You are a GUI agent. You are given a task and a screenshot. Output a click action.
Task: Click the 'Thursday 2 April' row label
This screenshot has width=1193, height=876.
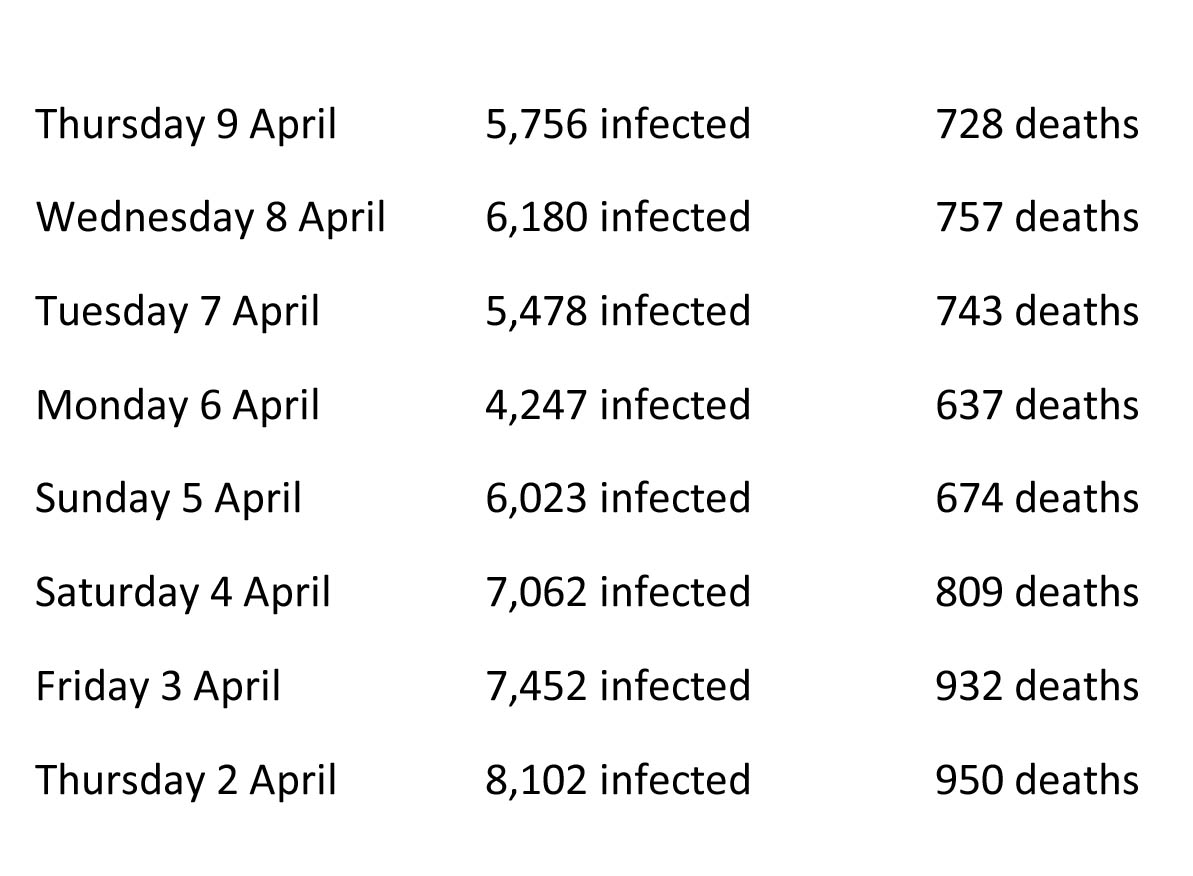[x=186, y=781]
